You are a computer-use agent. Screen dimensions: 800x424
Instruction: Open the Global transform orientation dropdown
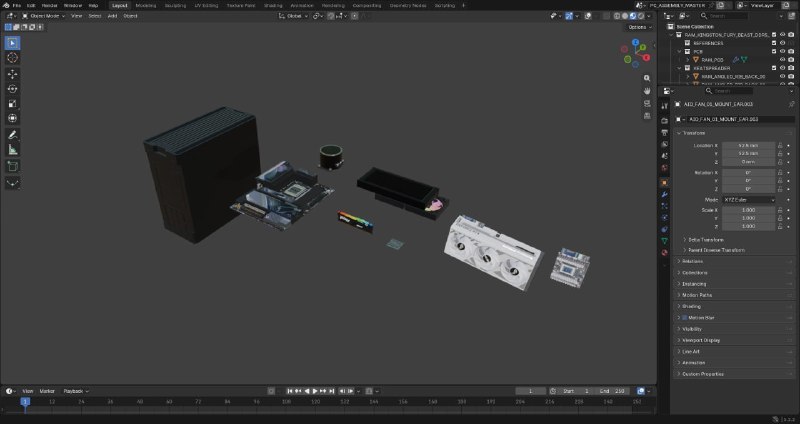[294, 16]
